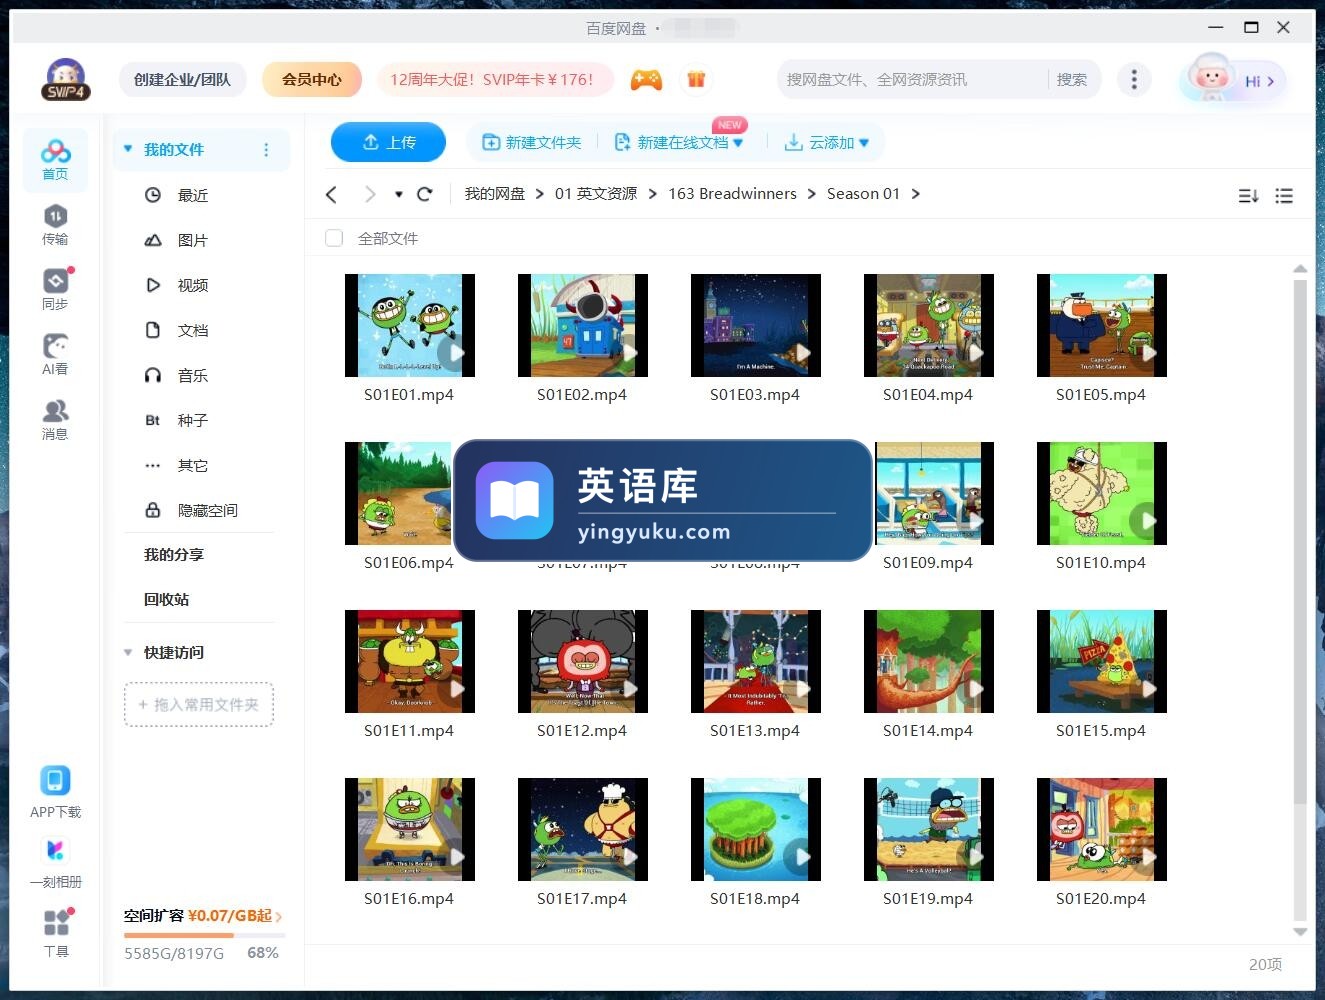Screen dimensions: 1325x1000
Task: Click the S01E05.mp4 file name
Action: click(x=1101, y=394)
